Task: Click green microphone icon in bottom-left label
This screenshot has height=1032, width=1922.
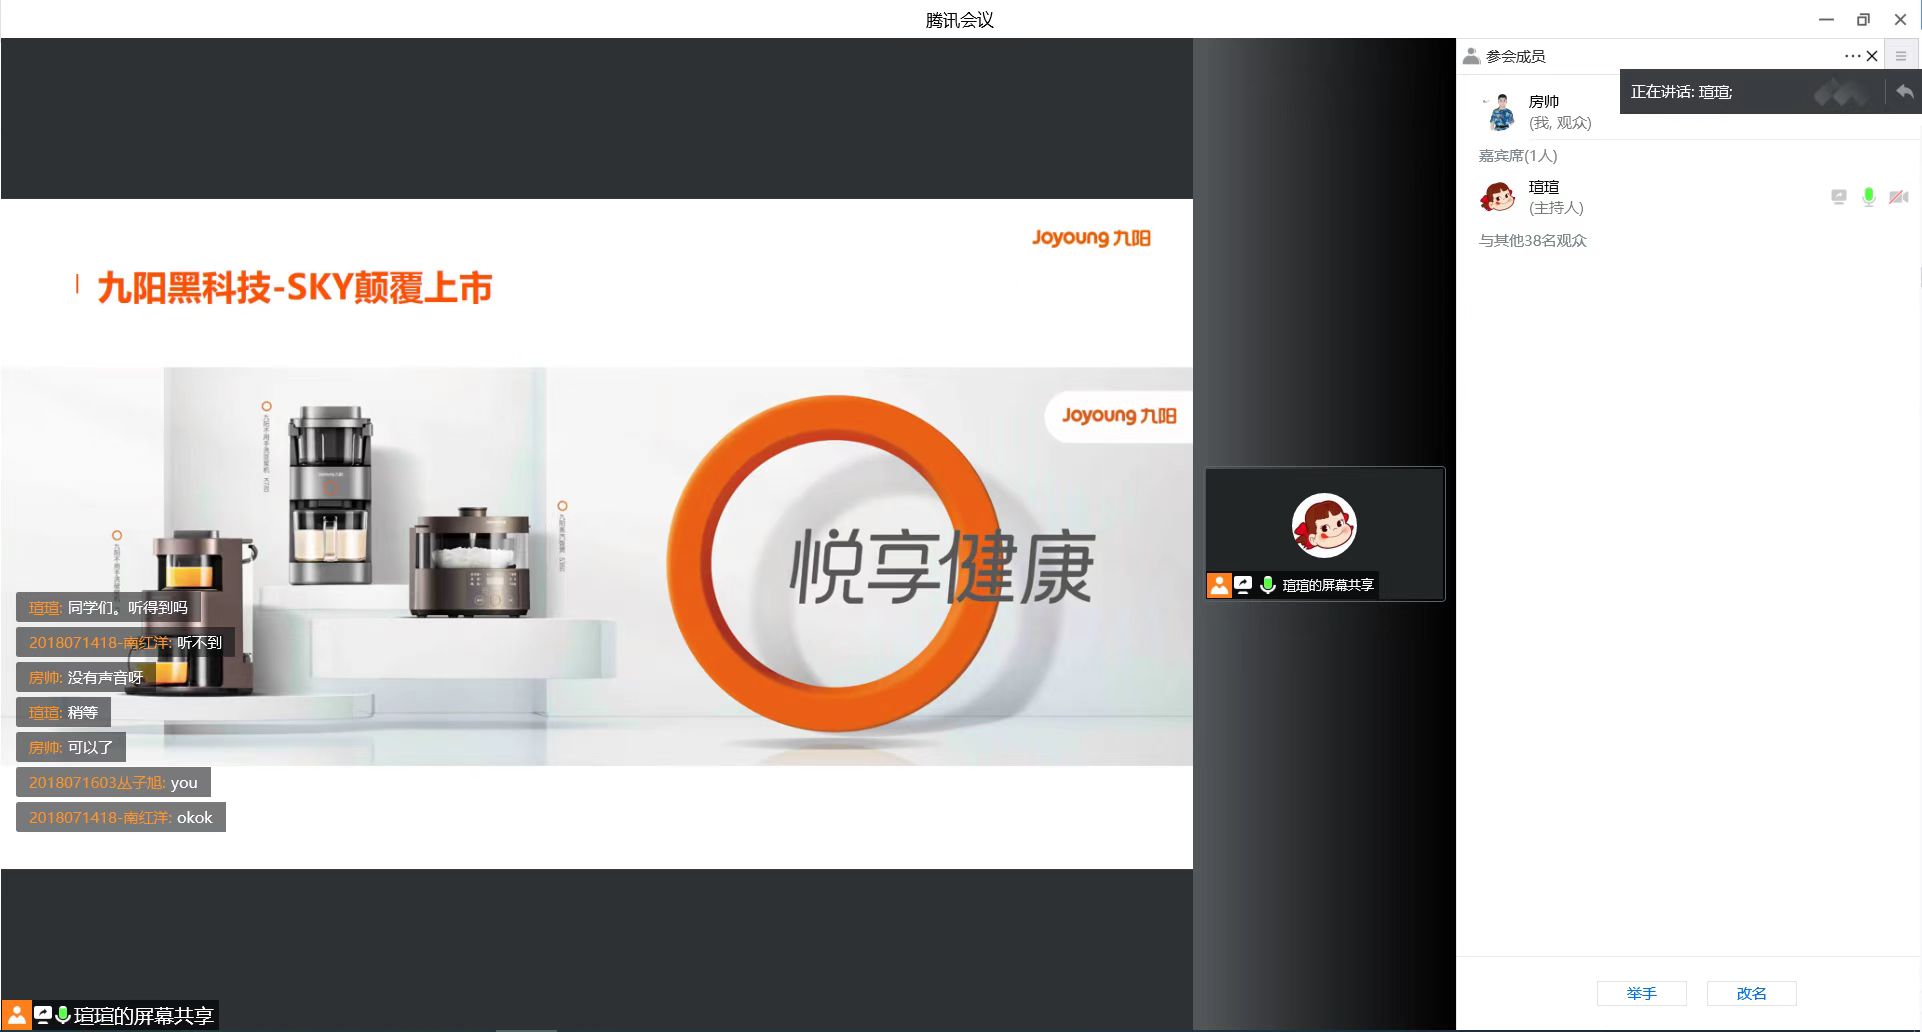Action: click(63, 1016)
